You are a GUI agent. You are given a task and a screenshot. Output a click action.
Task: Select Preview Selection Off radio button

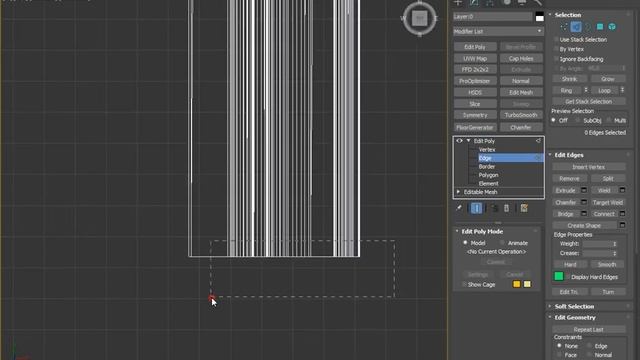point(554,120)
